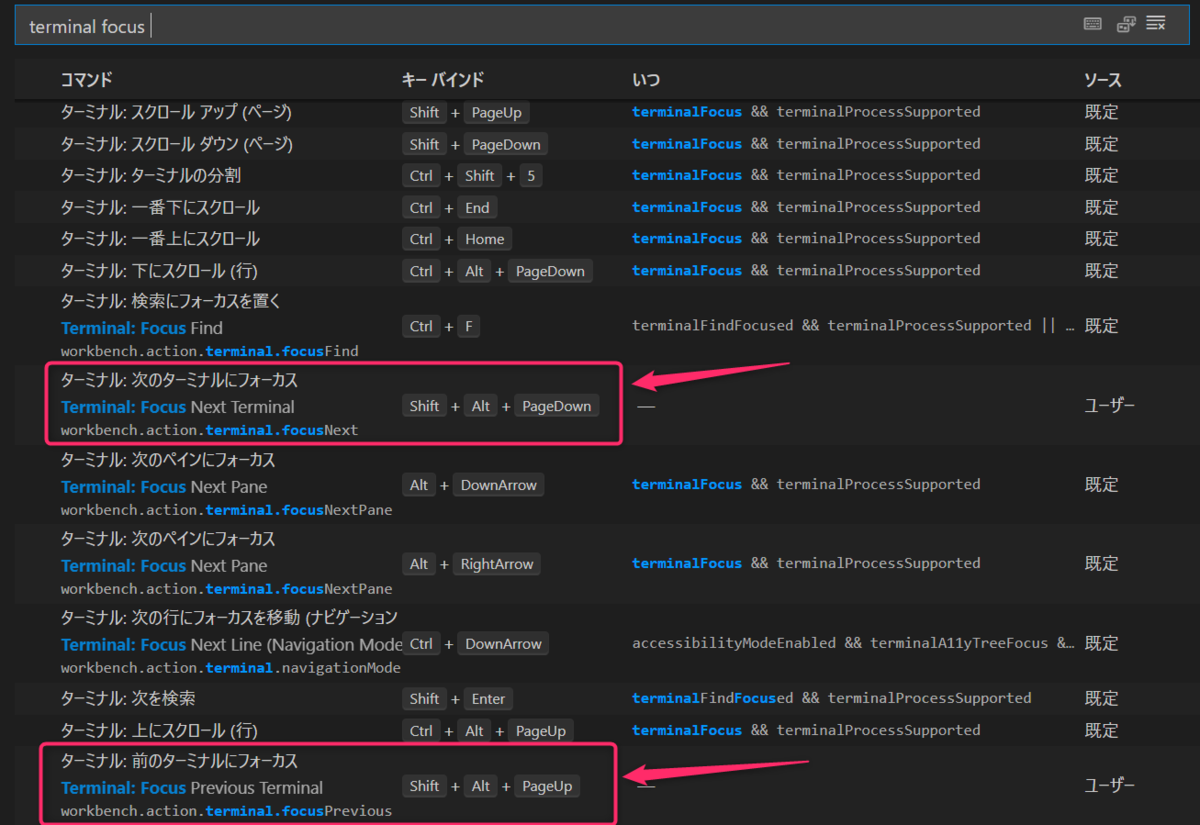Click the Shift + Alt + PageDown keybinding

point(501,406)
